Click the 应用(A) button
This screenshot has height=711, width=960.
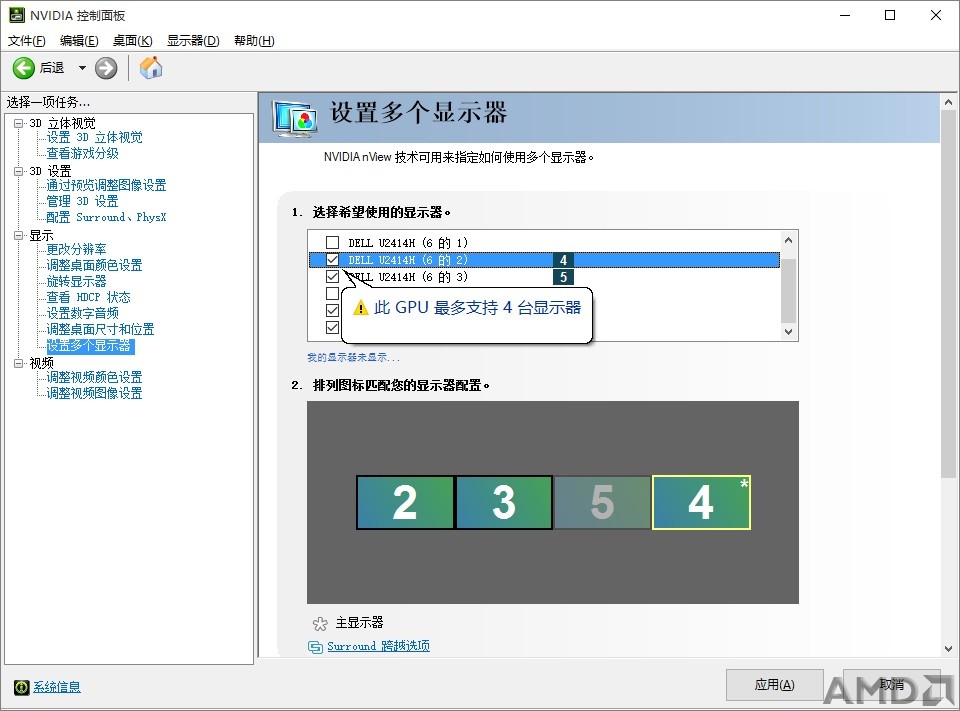coord(774,685)
